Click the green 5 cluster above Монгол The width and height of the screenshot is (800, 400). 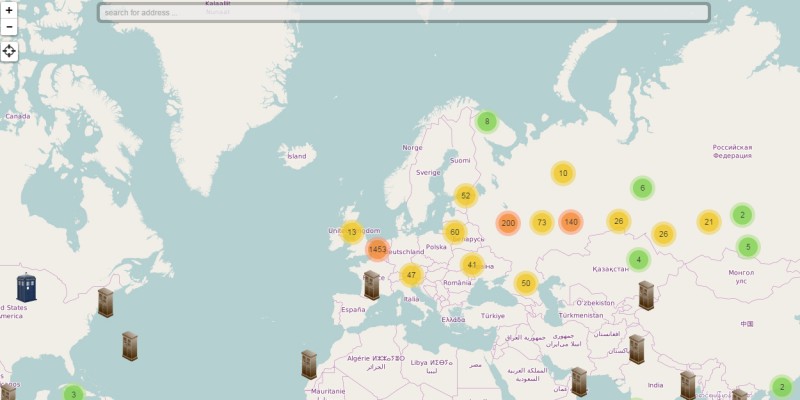click(747, 246)
